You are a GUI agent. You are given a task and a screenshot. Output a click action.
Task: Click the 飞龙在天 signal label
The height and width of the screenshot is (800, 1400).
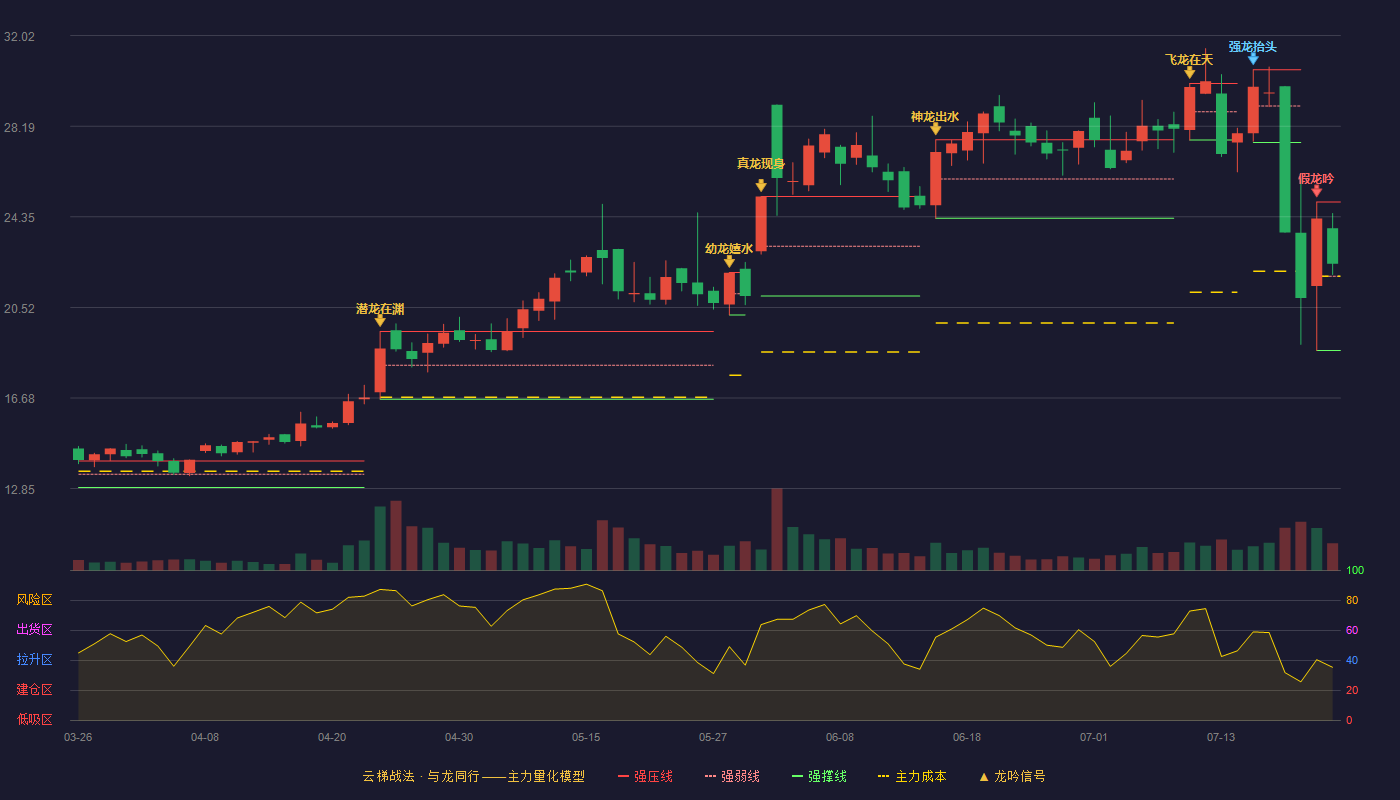click(x=1190, y=60)
